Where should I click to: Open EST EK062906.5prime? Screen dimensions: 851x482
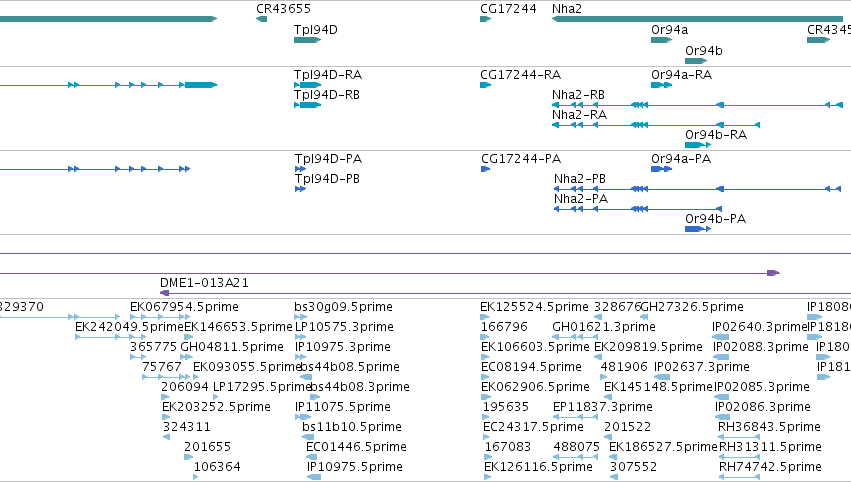535,387
